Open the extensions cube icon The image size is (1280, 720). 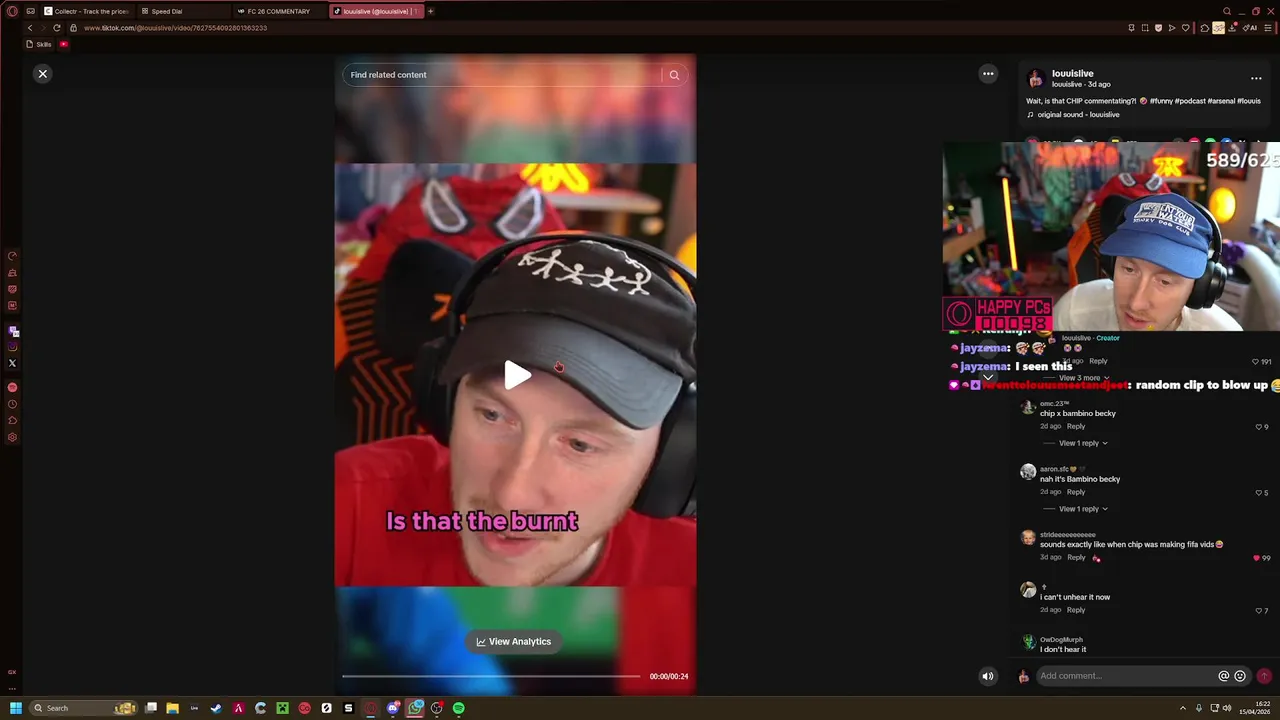click(1205, 28)
